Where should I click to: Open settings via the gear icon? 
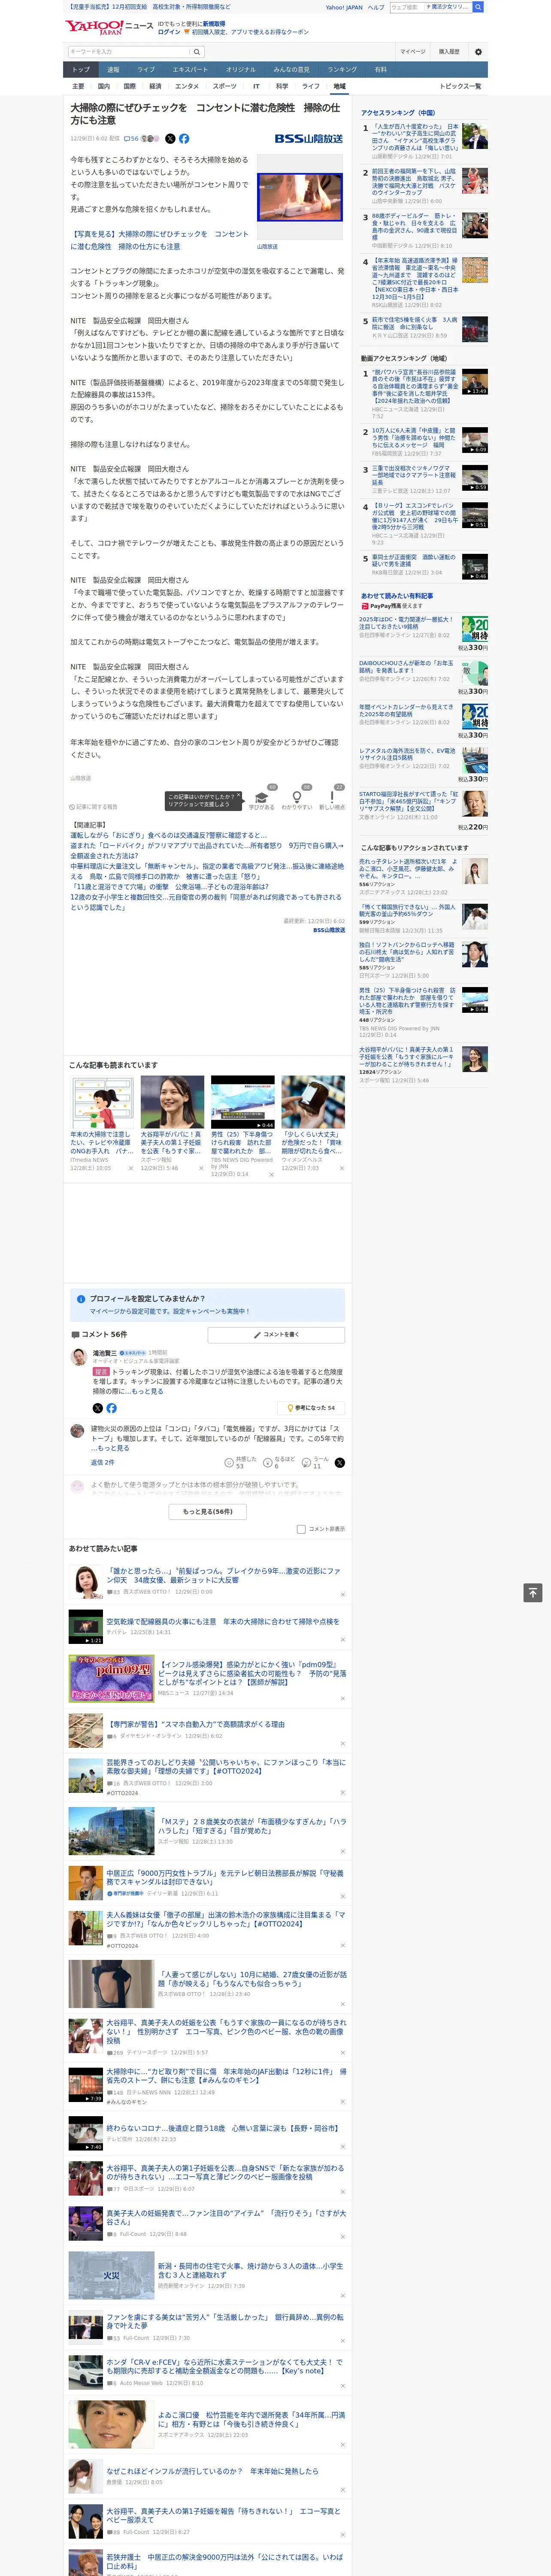477,52
